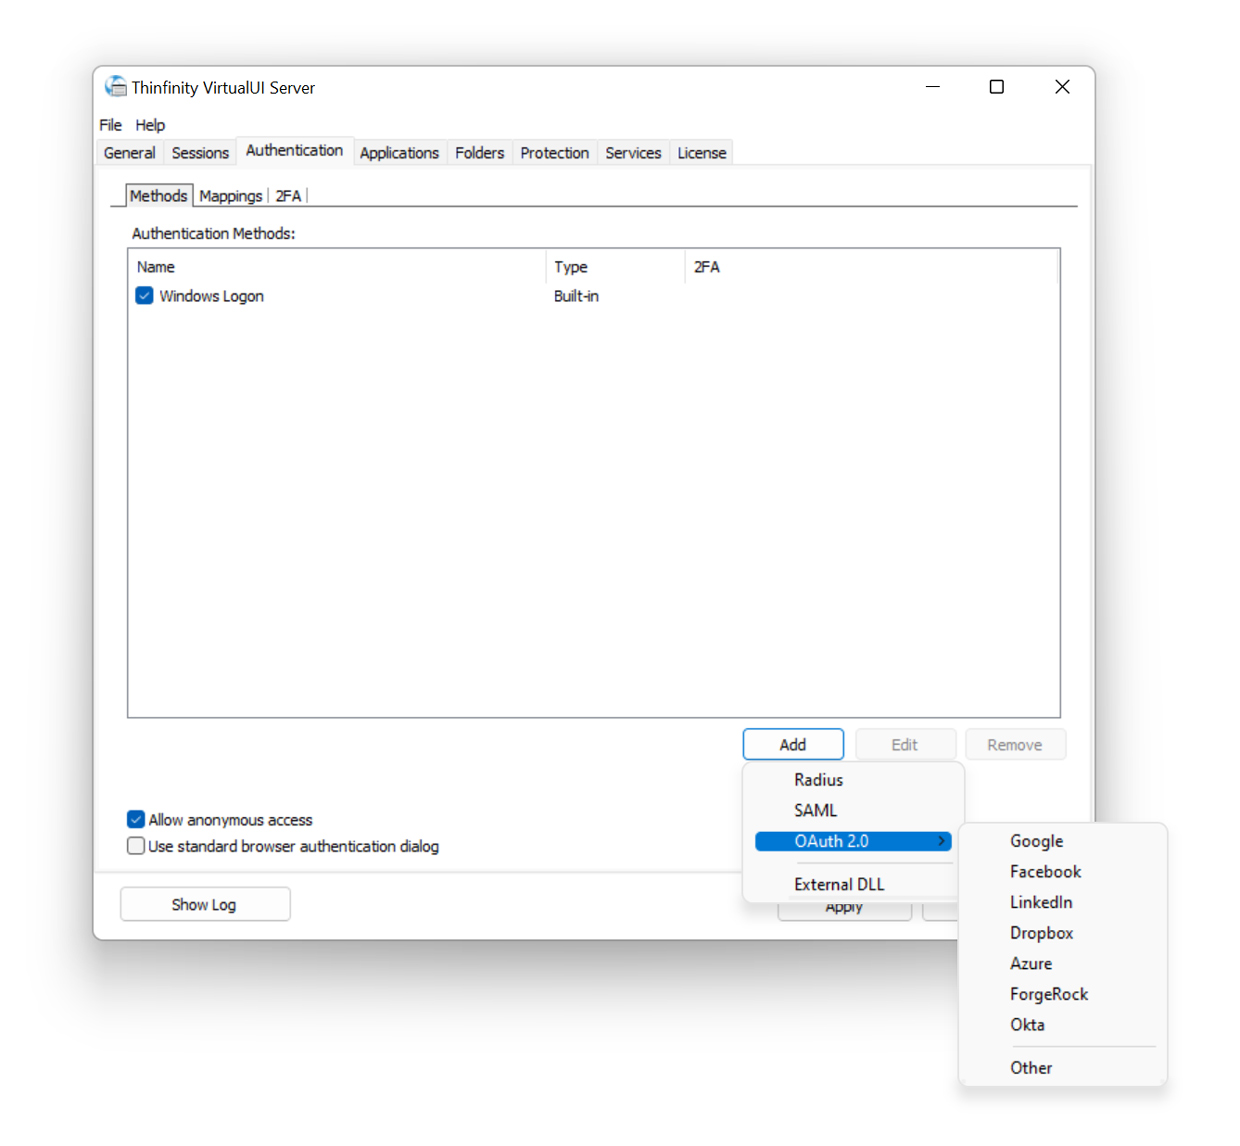Select Okta from the provider submenu
The image size is (1240, 1146).
[x=1027, y=1024]
